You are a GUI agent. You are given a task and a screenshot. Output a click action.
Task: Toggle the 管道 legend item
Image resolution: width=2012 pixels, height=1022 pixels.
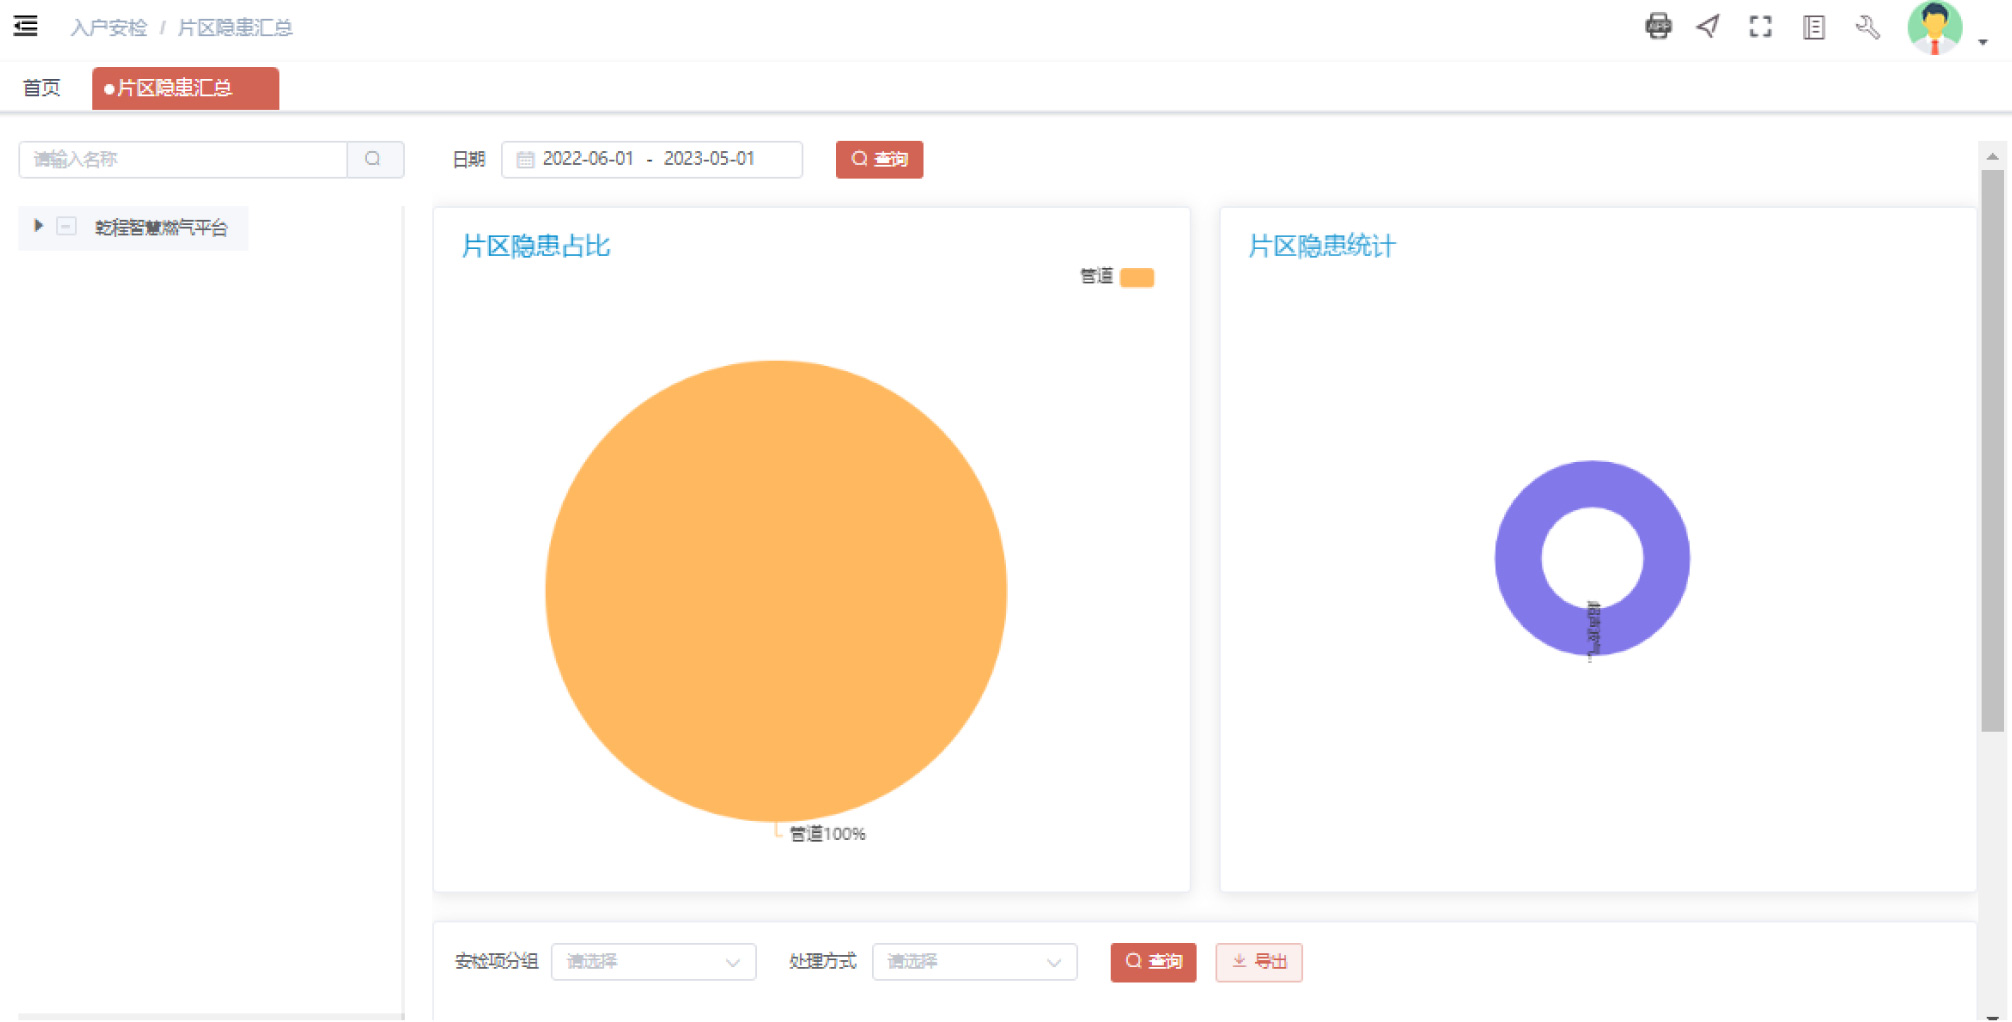coord(1136,277)
